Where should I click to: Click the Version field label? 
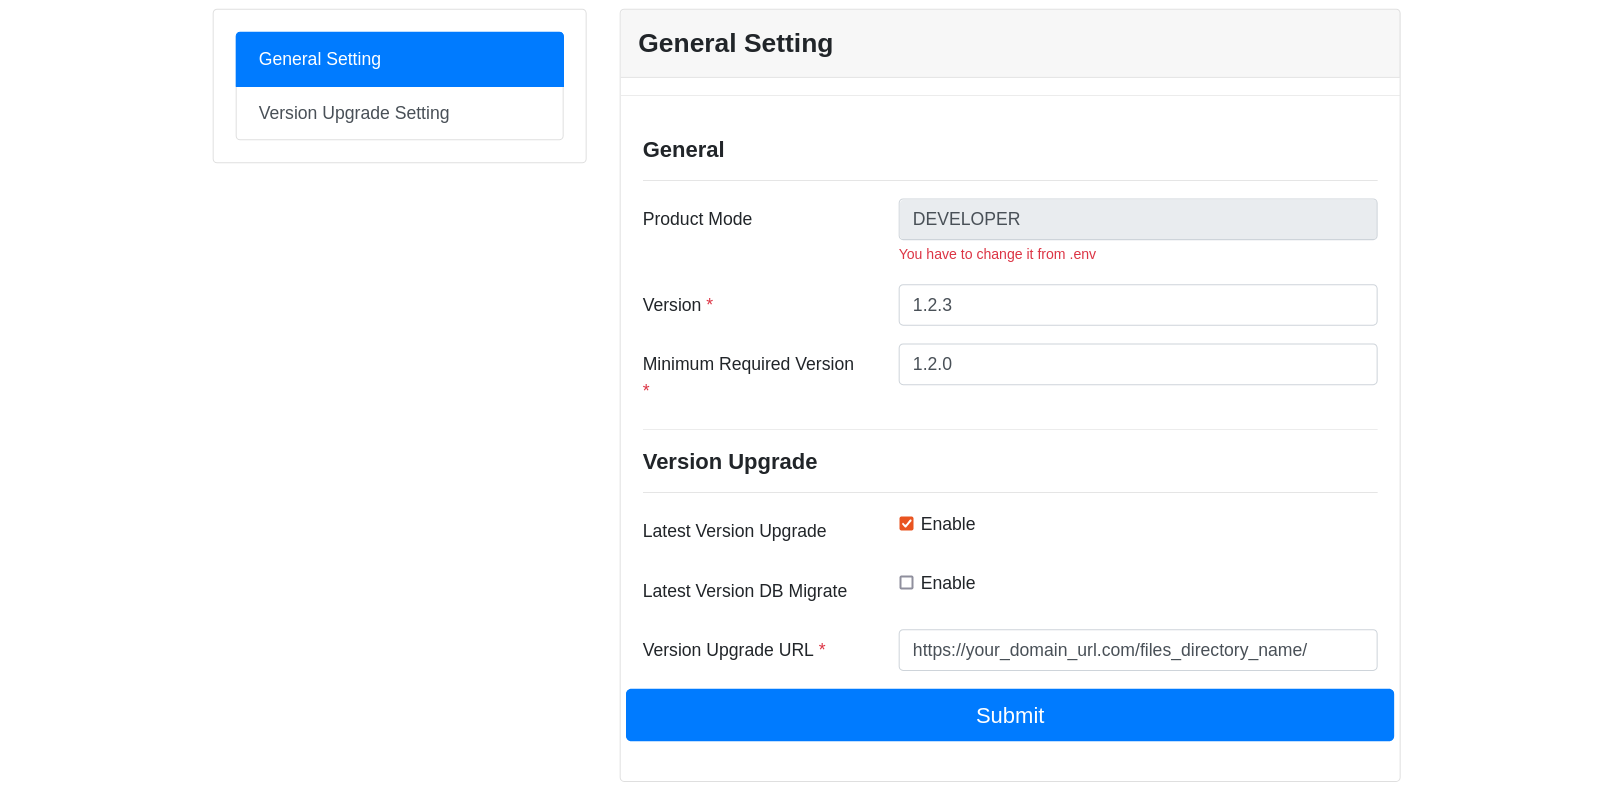[x=672, y=305]
